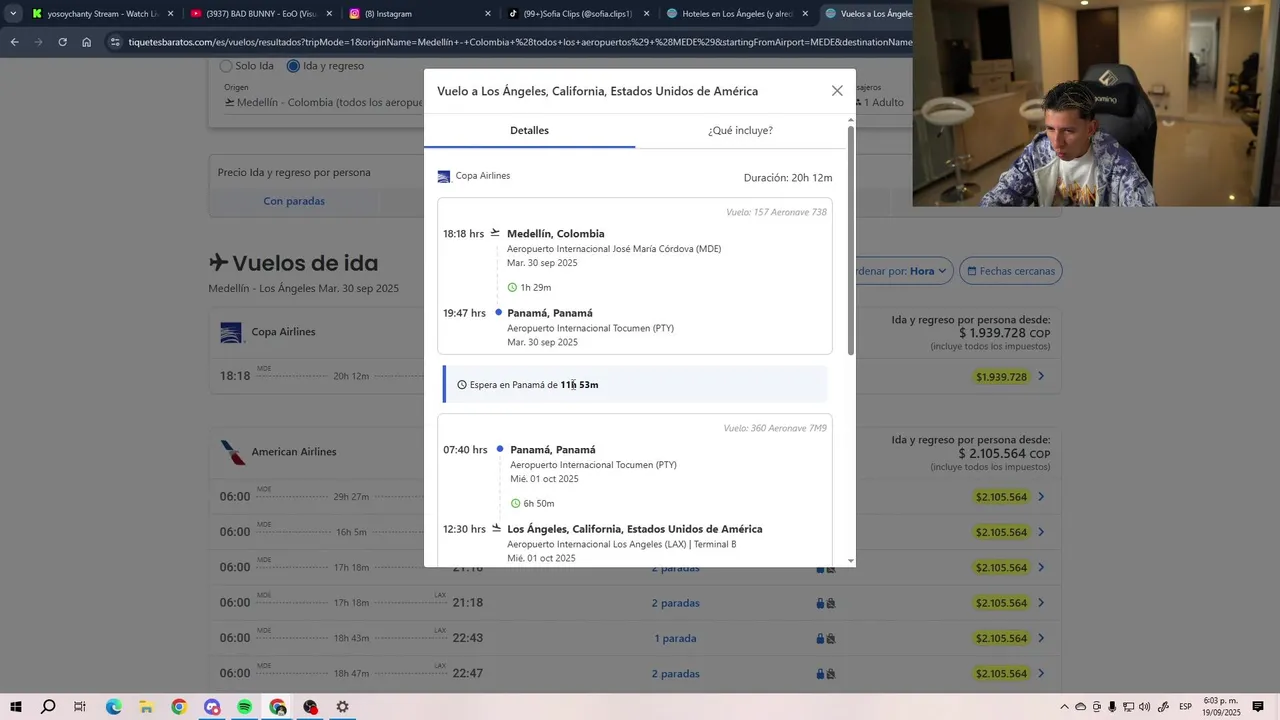The height and width of the screenshot is (720, 1280).
Task: Click the 1 parada link on 22:43 row
Action: (x=675, y=638)
